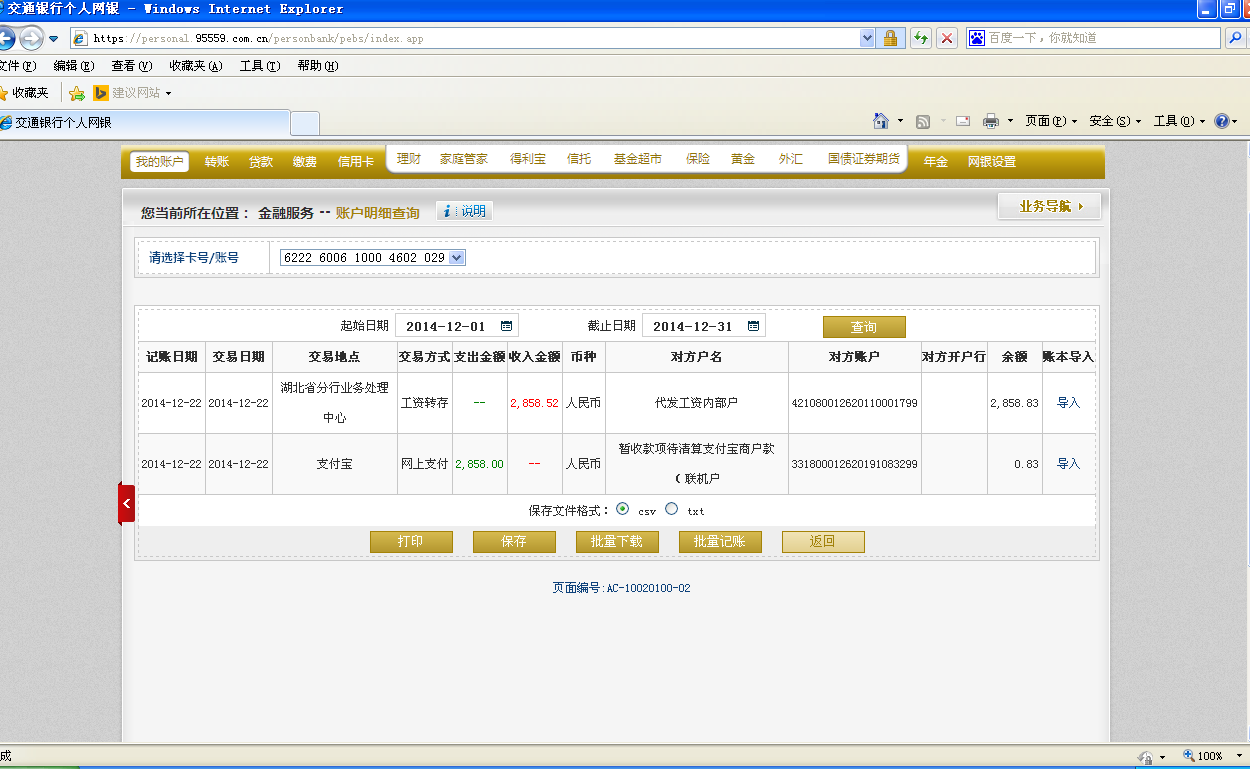Image resolution: width=1250 pixels, height=769 pixels.
Task: Open the 转账 navigation tab
Action: [x=217, y=162]
